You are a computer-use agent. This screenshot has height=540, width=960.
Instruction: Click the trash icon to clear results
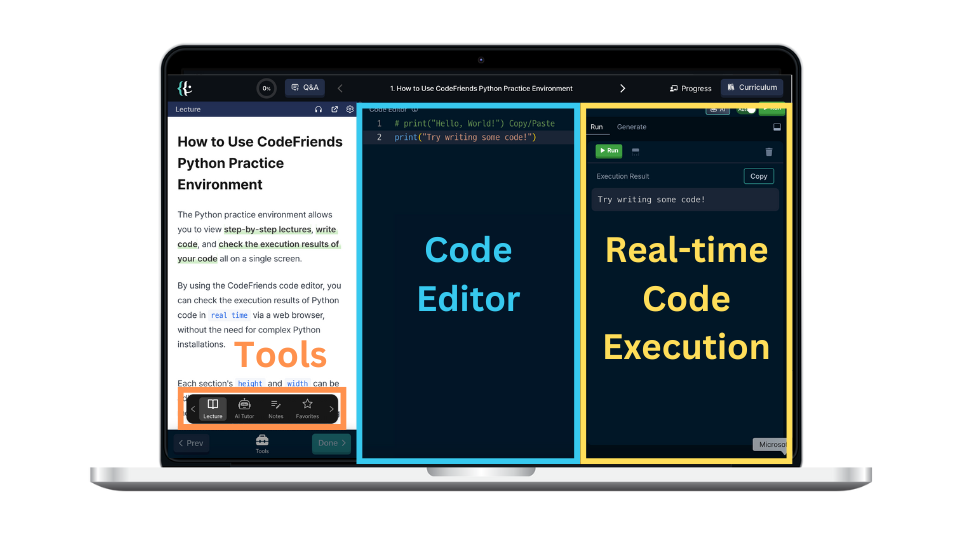pos(769,151)
